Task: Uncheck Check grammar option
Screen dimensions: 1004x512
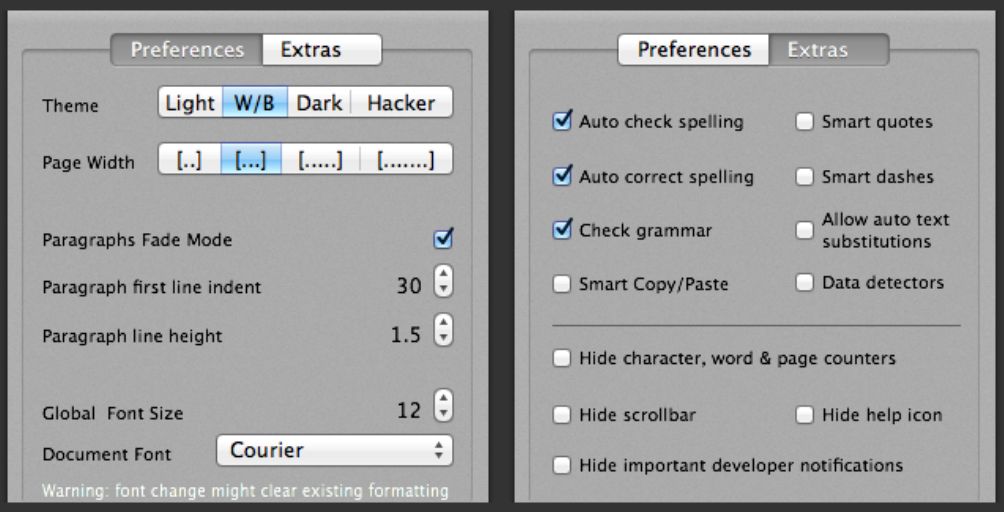Action: (562, 230)
